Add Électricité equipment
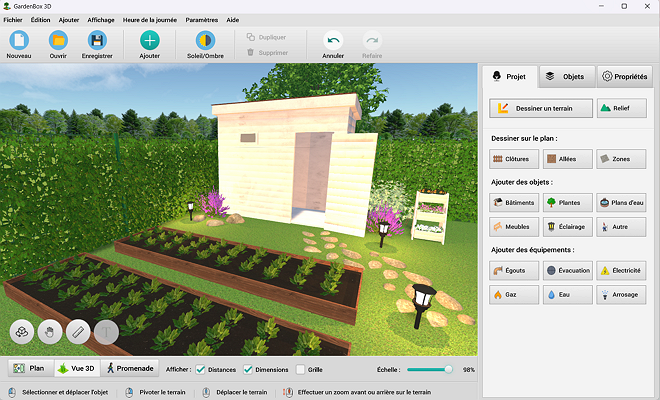This screenshot has height=400, width=660. [621, 270]
